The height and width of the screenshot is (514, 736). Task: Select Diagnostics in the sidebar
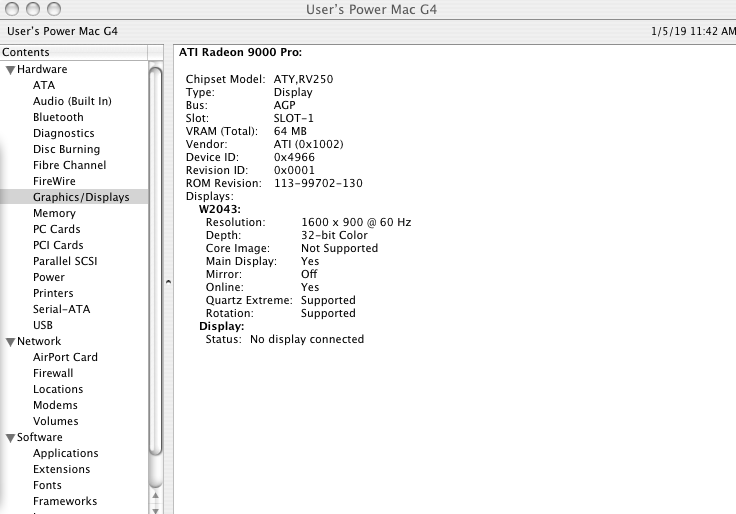tap(63, 133)
